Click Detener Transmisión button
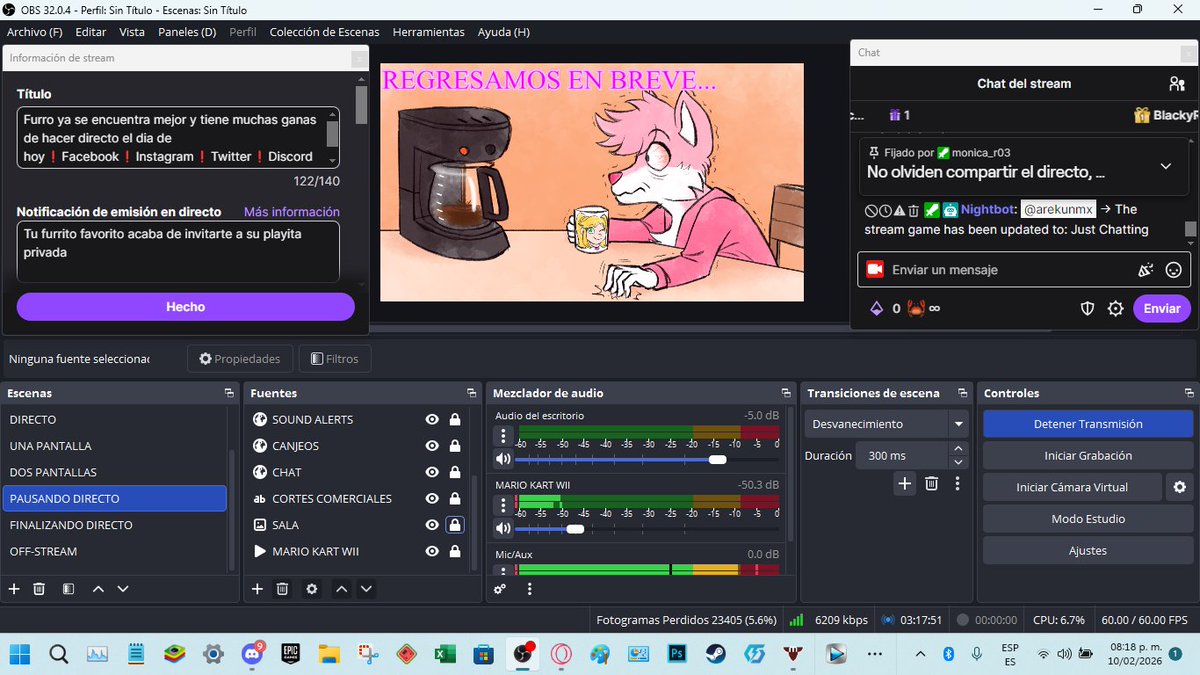Viewport: 1200px width, 675px height. [x=1088, y=424]
